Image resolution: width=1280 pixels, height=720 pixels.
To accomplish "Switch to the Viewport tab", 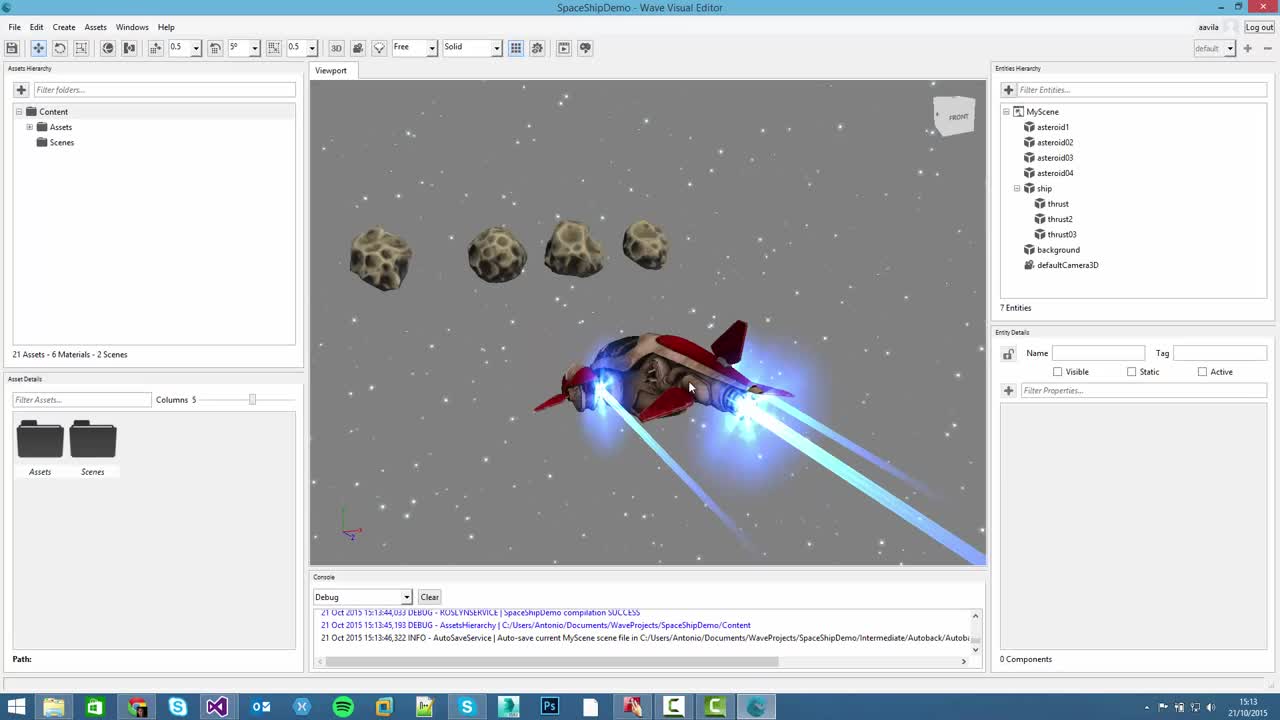I will coord(331,70).
